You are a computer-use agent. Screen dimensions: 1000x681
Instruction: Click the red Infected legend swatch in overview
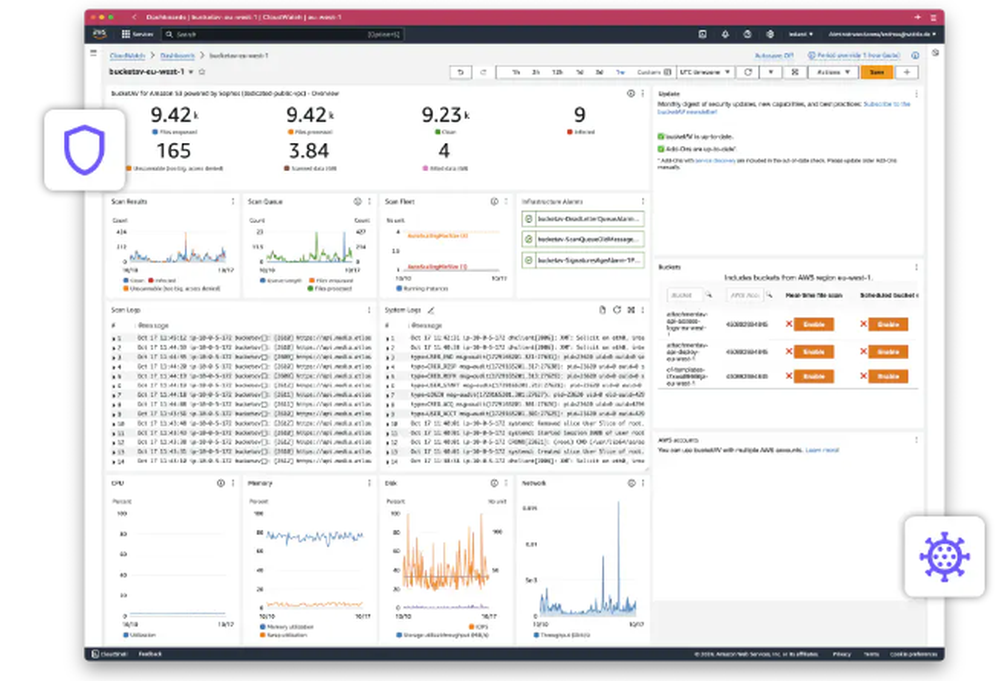click(570, 132)
